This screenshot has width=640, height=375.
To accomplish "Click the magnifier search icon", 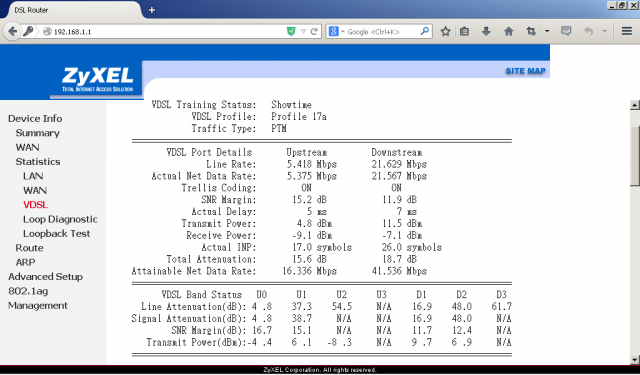I will [x=424, y=31].
